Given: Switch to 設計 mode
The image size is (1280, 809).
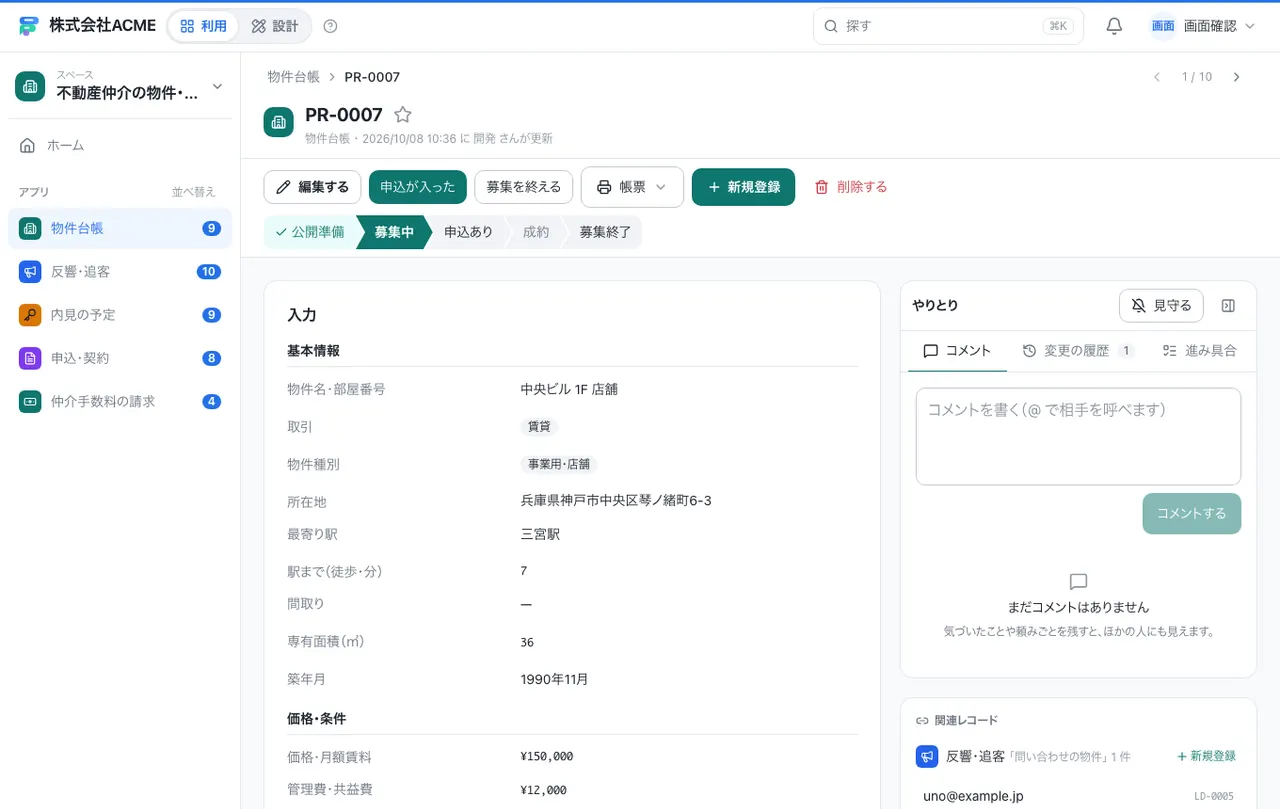Looking at the screenshot, I should coord(275,26).
